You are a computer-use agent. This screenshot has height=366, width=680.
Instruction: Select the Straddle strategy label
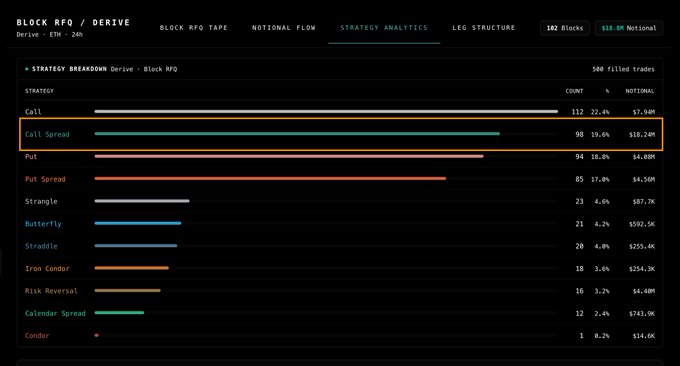tap(41, 246)
